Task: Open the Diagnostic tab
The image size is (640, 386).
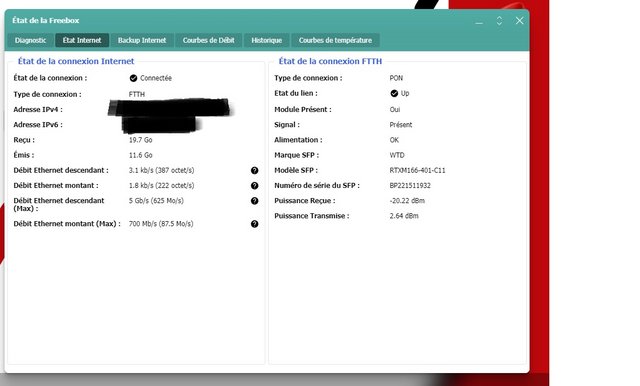Action: pyautogui.click(x=30, y=40)
